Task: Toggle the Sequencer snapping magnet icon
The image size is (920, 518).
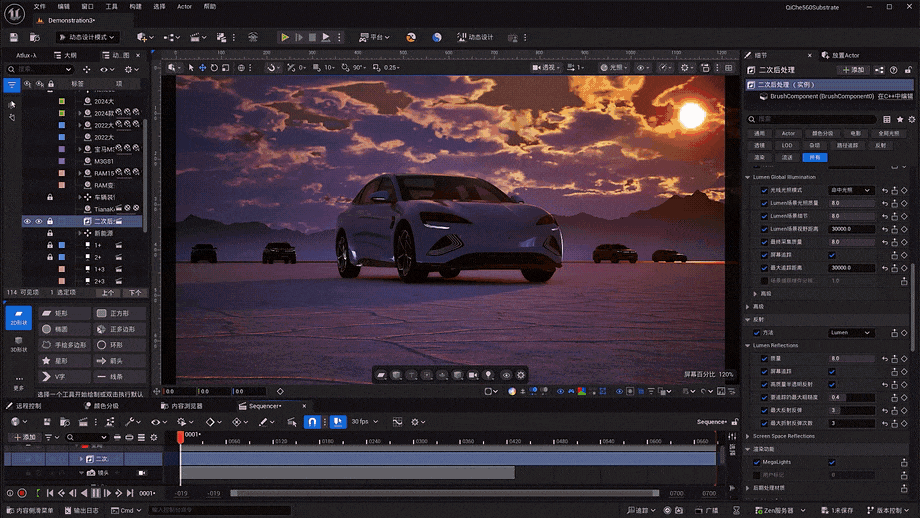Action: click(x=312, y=422)
